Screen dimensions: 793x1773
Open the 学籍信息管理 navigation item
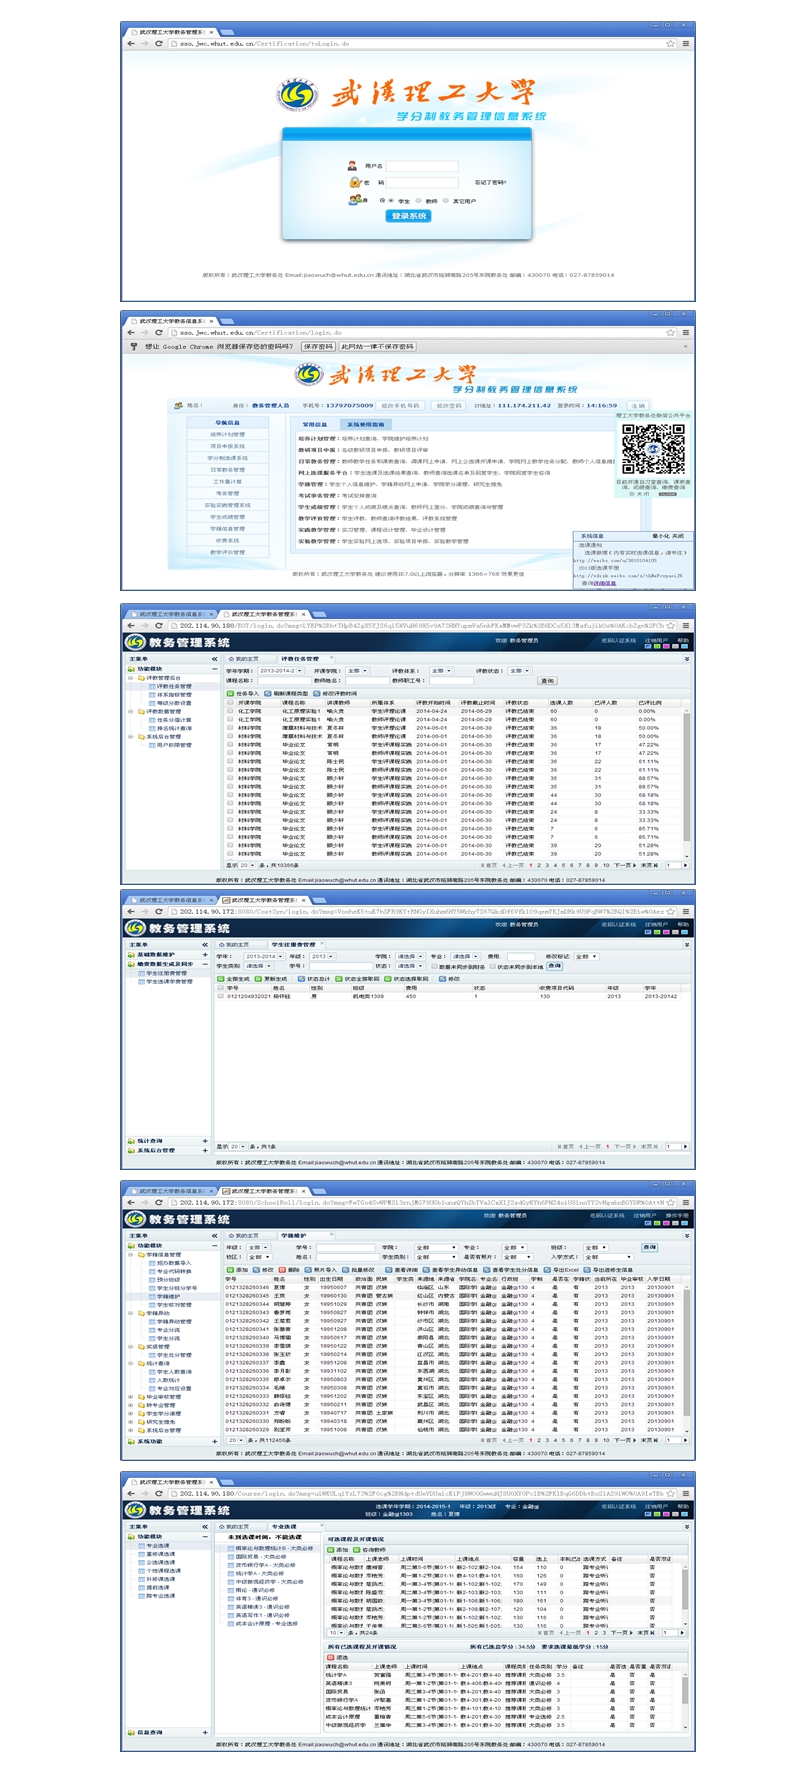coord(228,528)
